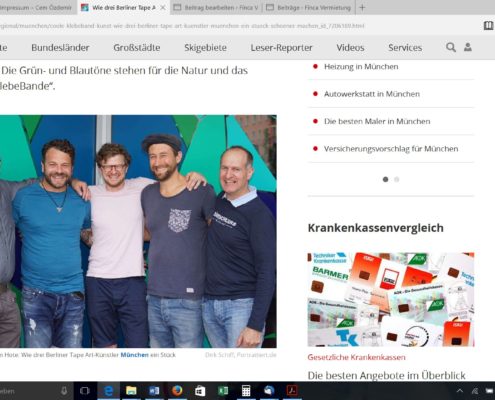The image size is (495, 400).
Task: Open Calculator from the taskbar
Action: point(246,391)
